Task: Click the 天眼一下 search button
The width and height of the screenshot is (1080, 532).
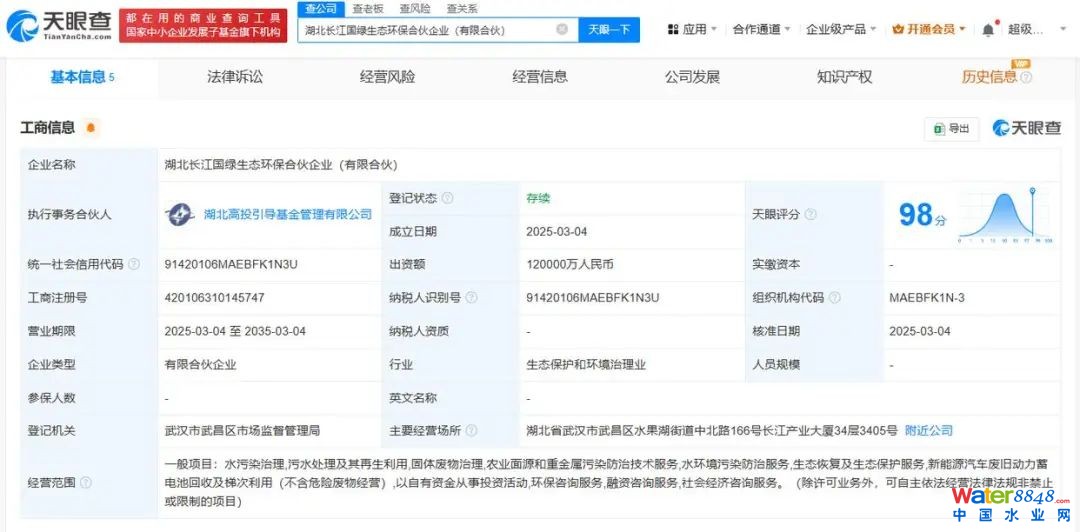Action: coord(608,30)
